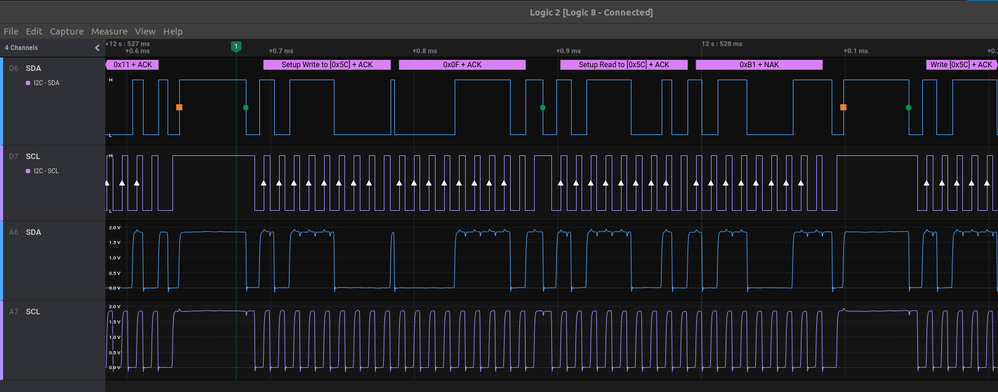The image size is (998, 392).
Task: Click the 'I2C - SDA' analyzer tag
Action: tap(46, 83)
